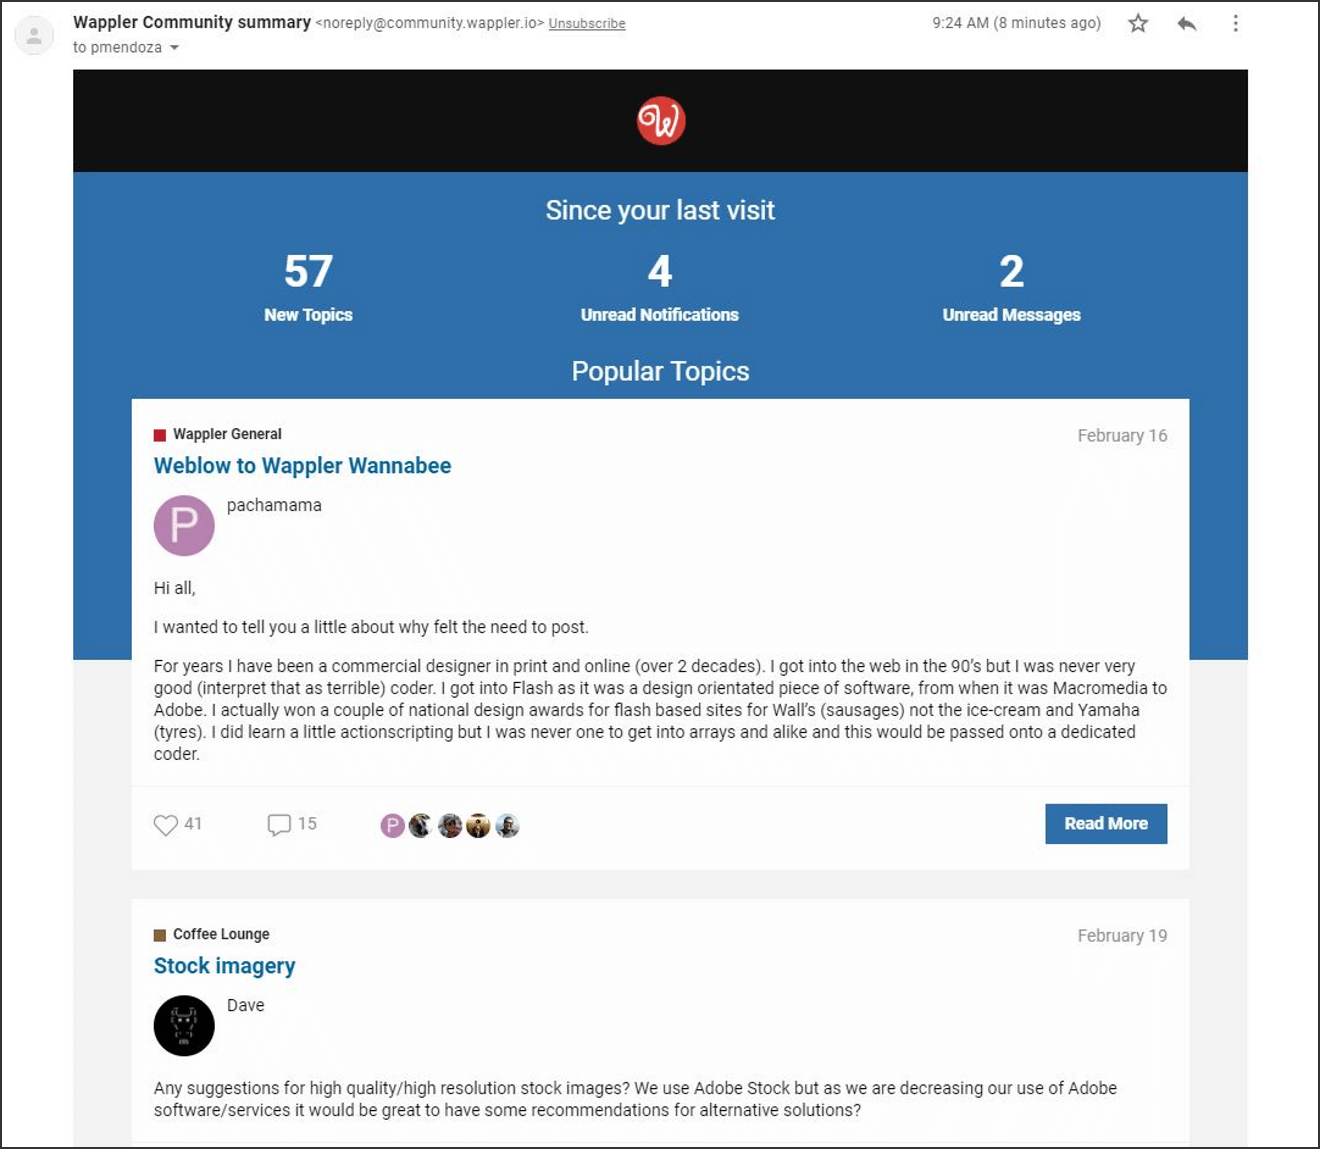Select the Wappler General category label
Screen dimensions: 1320x1149
click(227, 433)
